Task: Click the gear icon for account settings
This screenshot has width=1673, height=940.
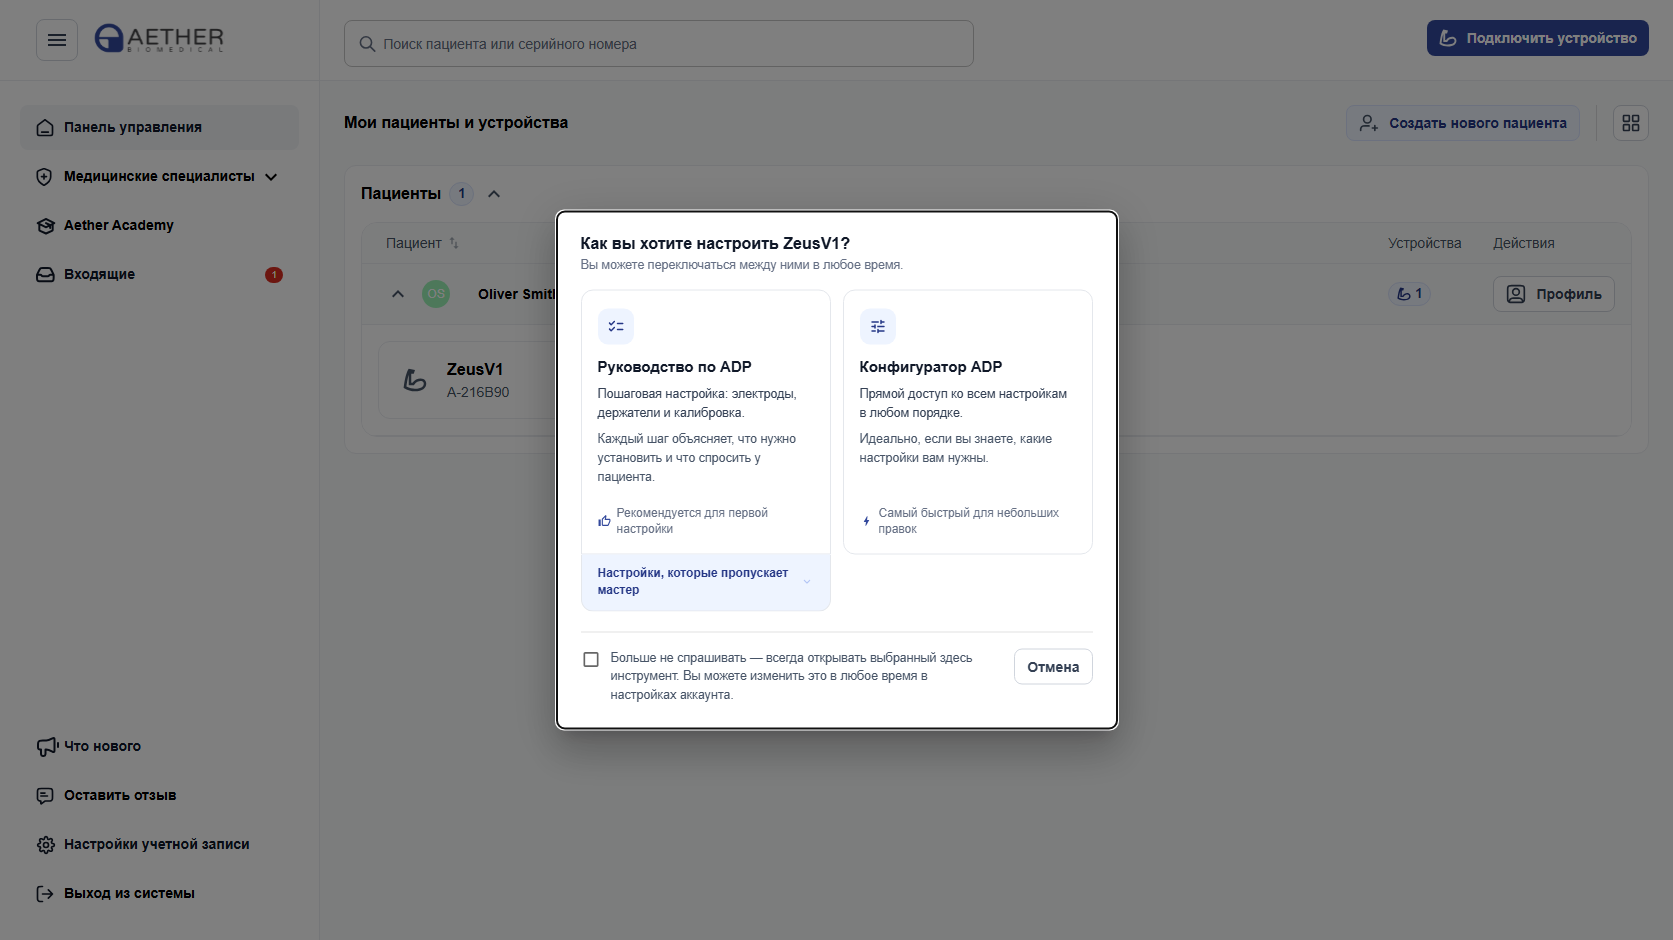Action: pos(46,845)
